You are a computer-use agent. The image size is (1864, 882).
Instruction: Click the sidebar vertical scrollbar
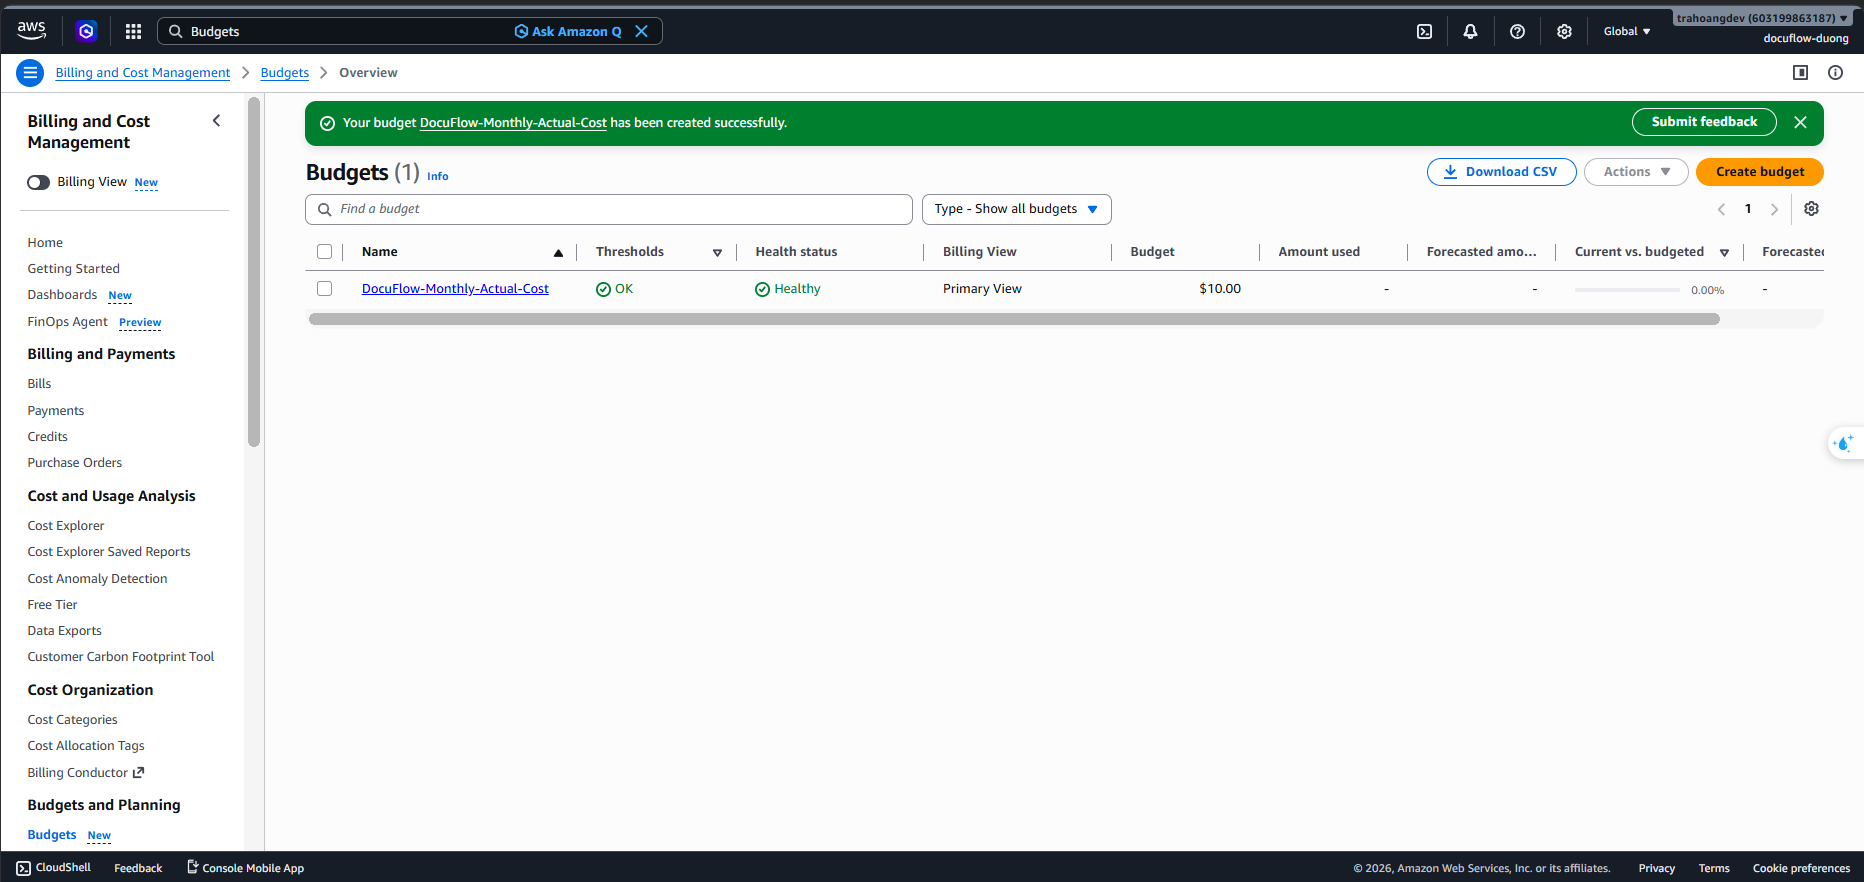click(254, 272)
